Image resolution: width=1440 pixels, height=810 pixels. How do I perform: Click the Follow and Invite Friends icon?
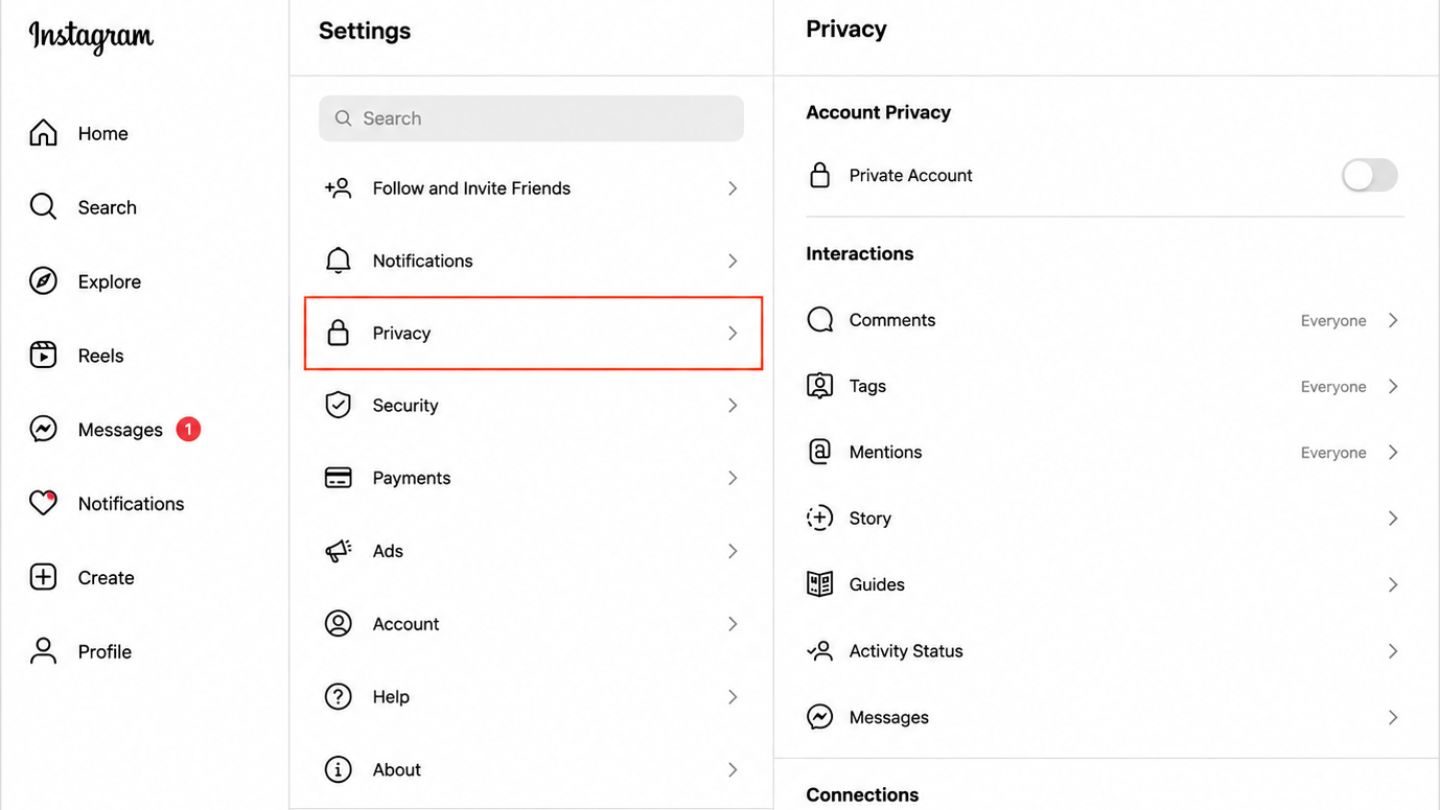pos(338,188)
